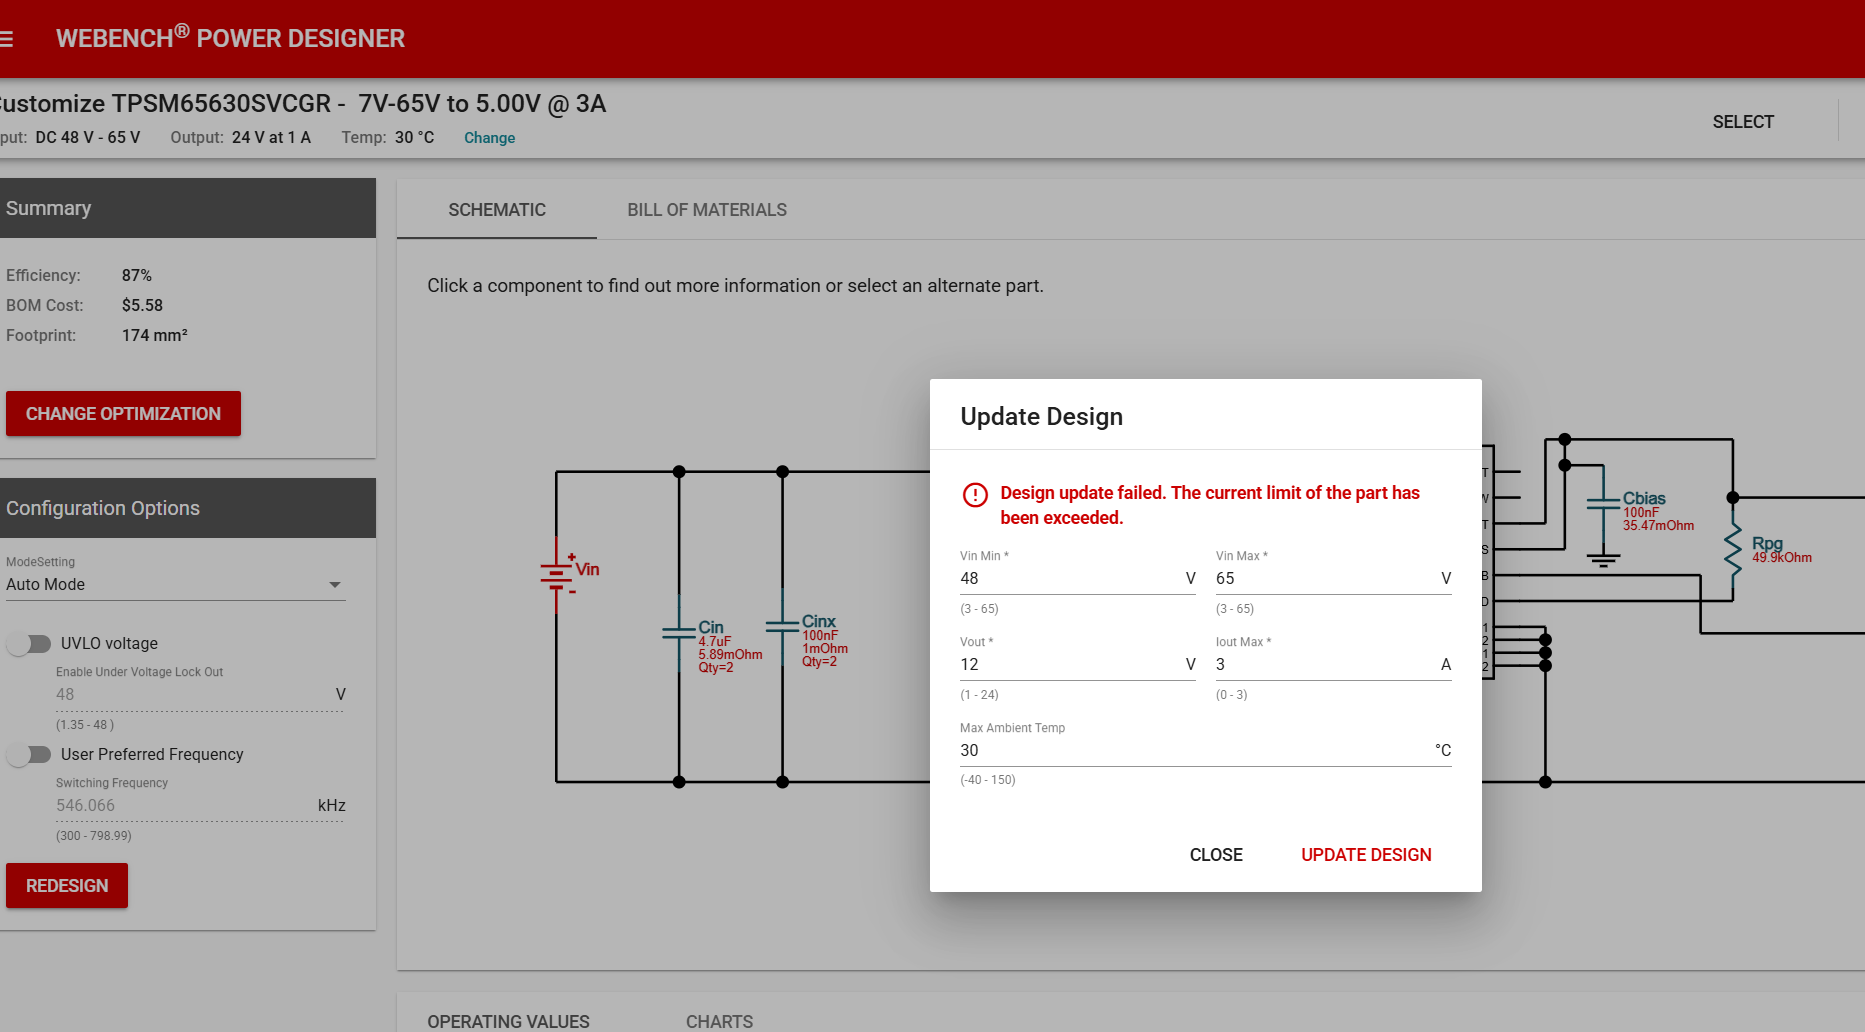Click the Efficiency value 87%
This screenshot has width=1865, height=1032.
point(137,275)
